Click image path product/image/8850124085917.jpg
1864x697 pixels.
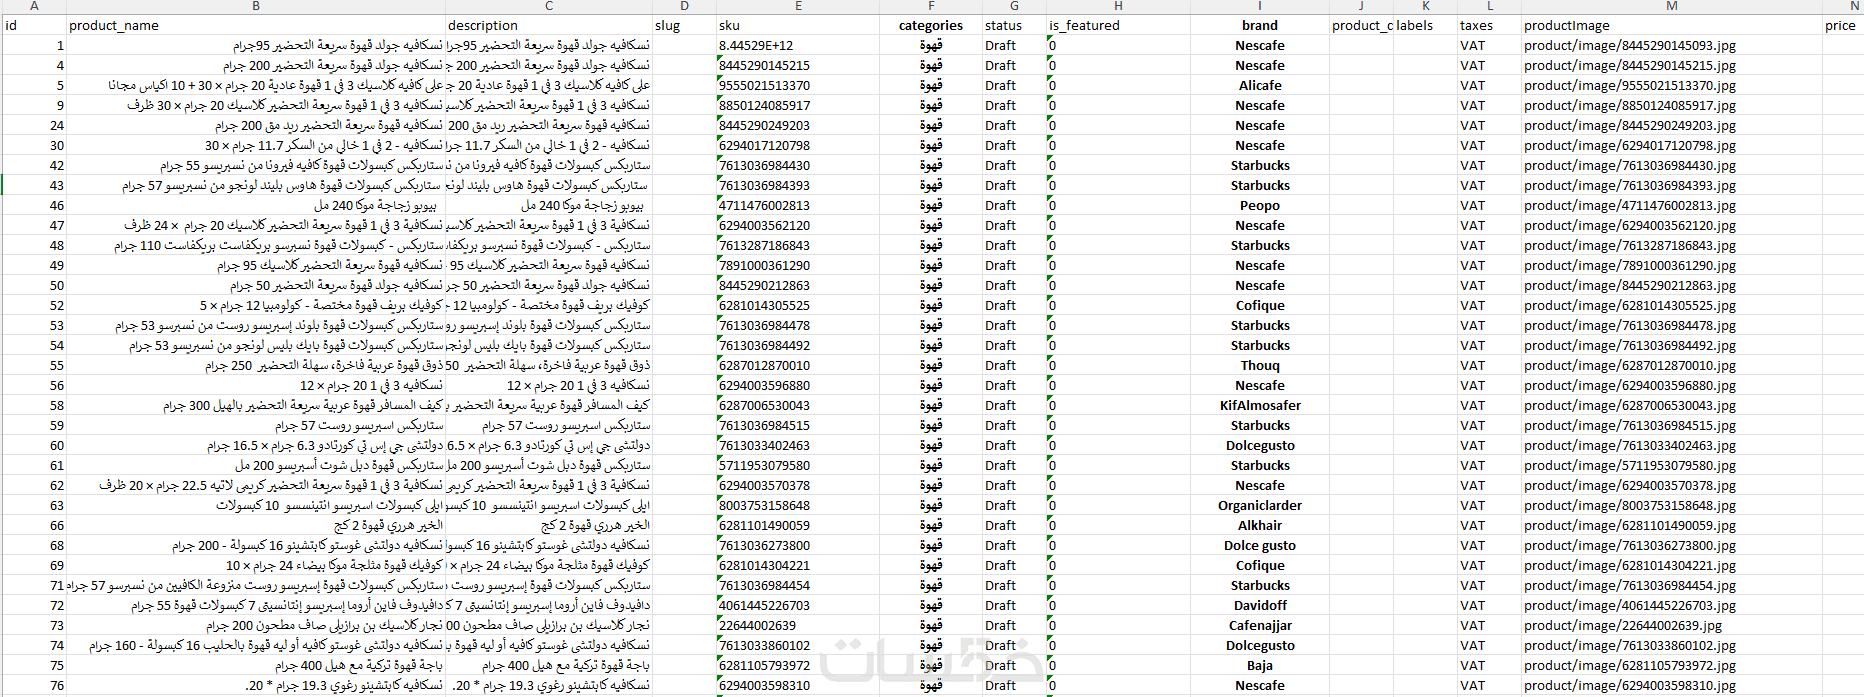1672,105
